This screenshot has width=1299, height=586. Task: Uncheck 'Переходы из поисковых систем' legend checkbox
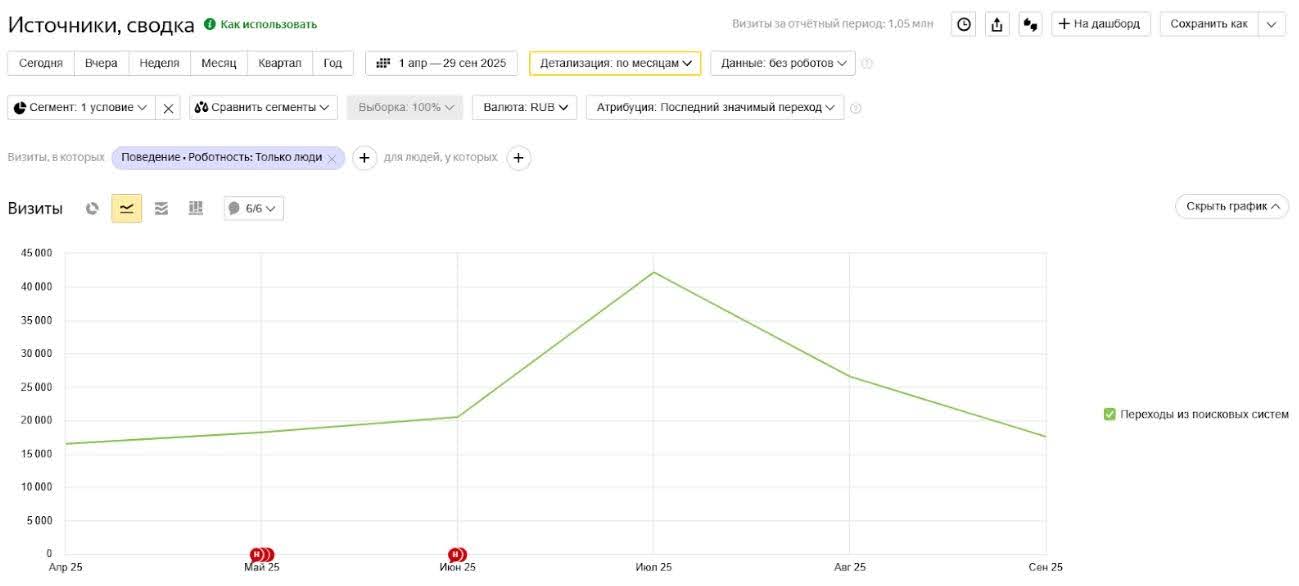(x=1109, y=414)
